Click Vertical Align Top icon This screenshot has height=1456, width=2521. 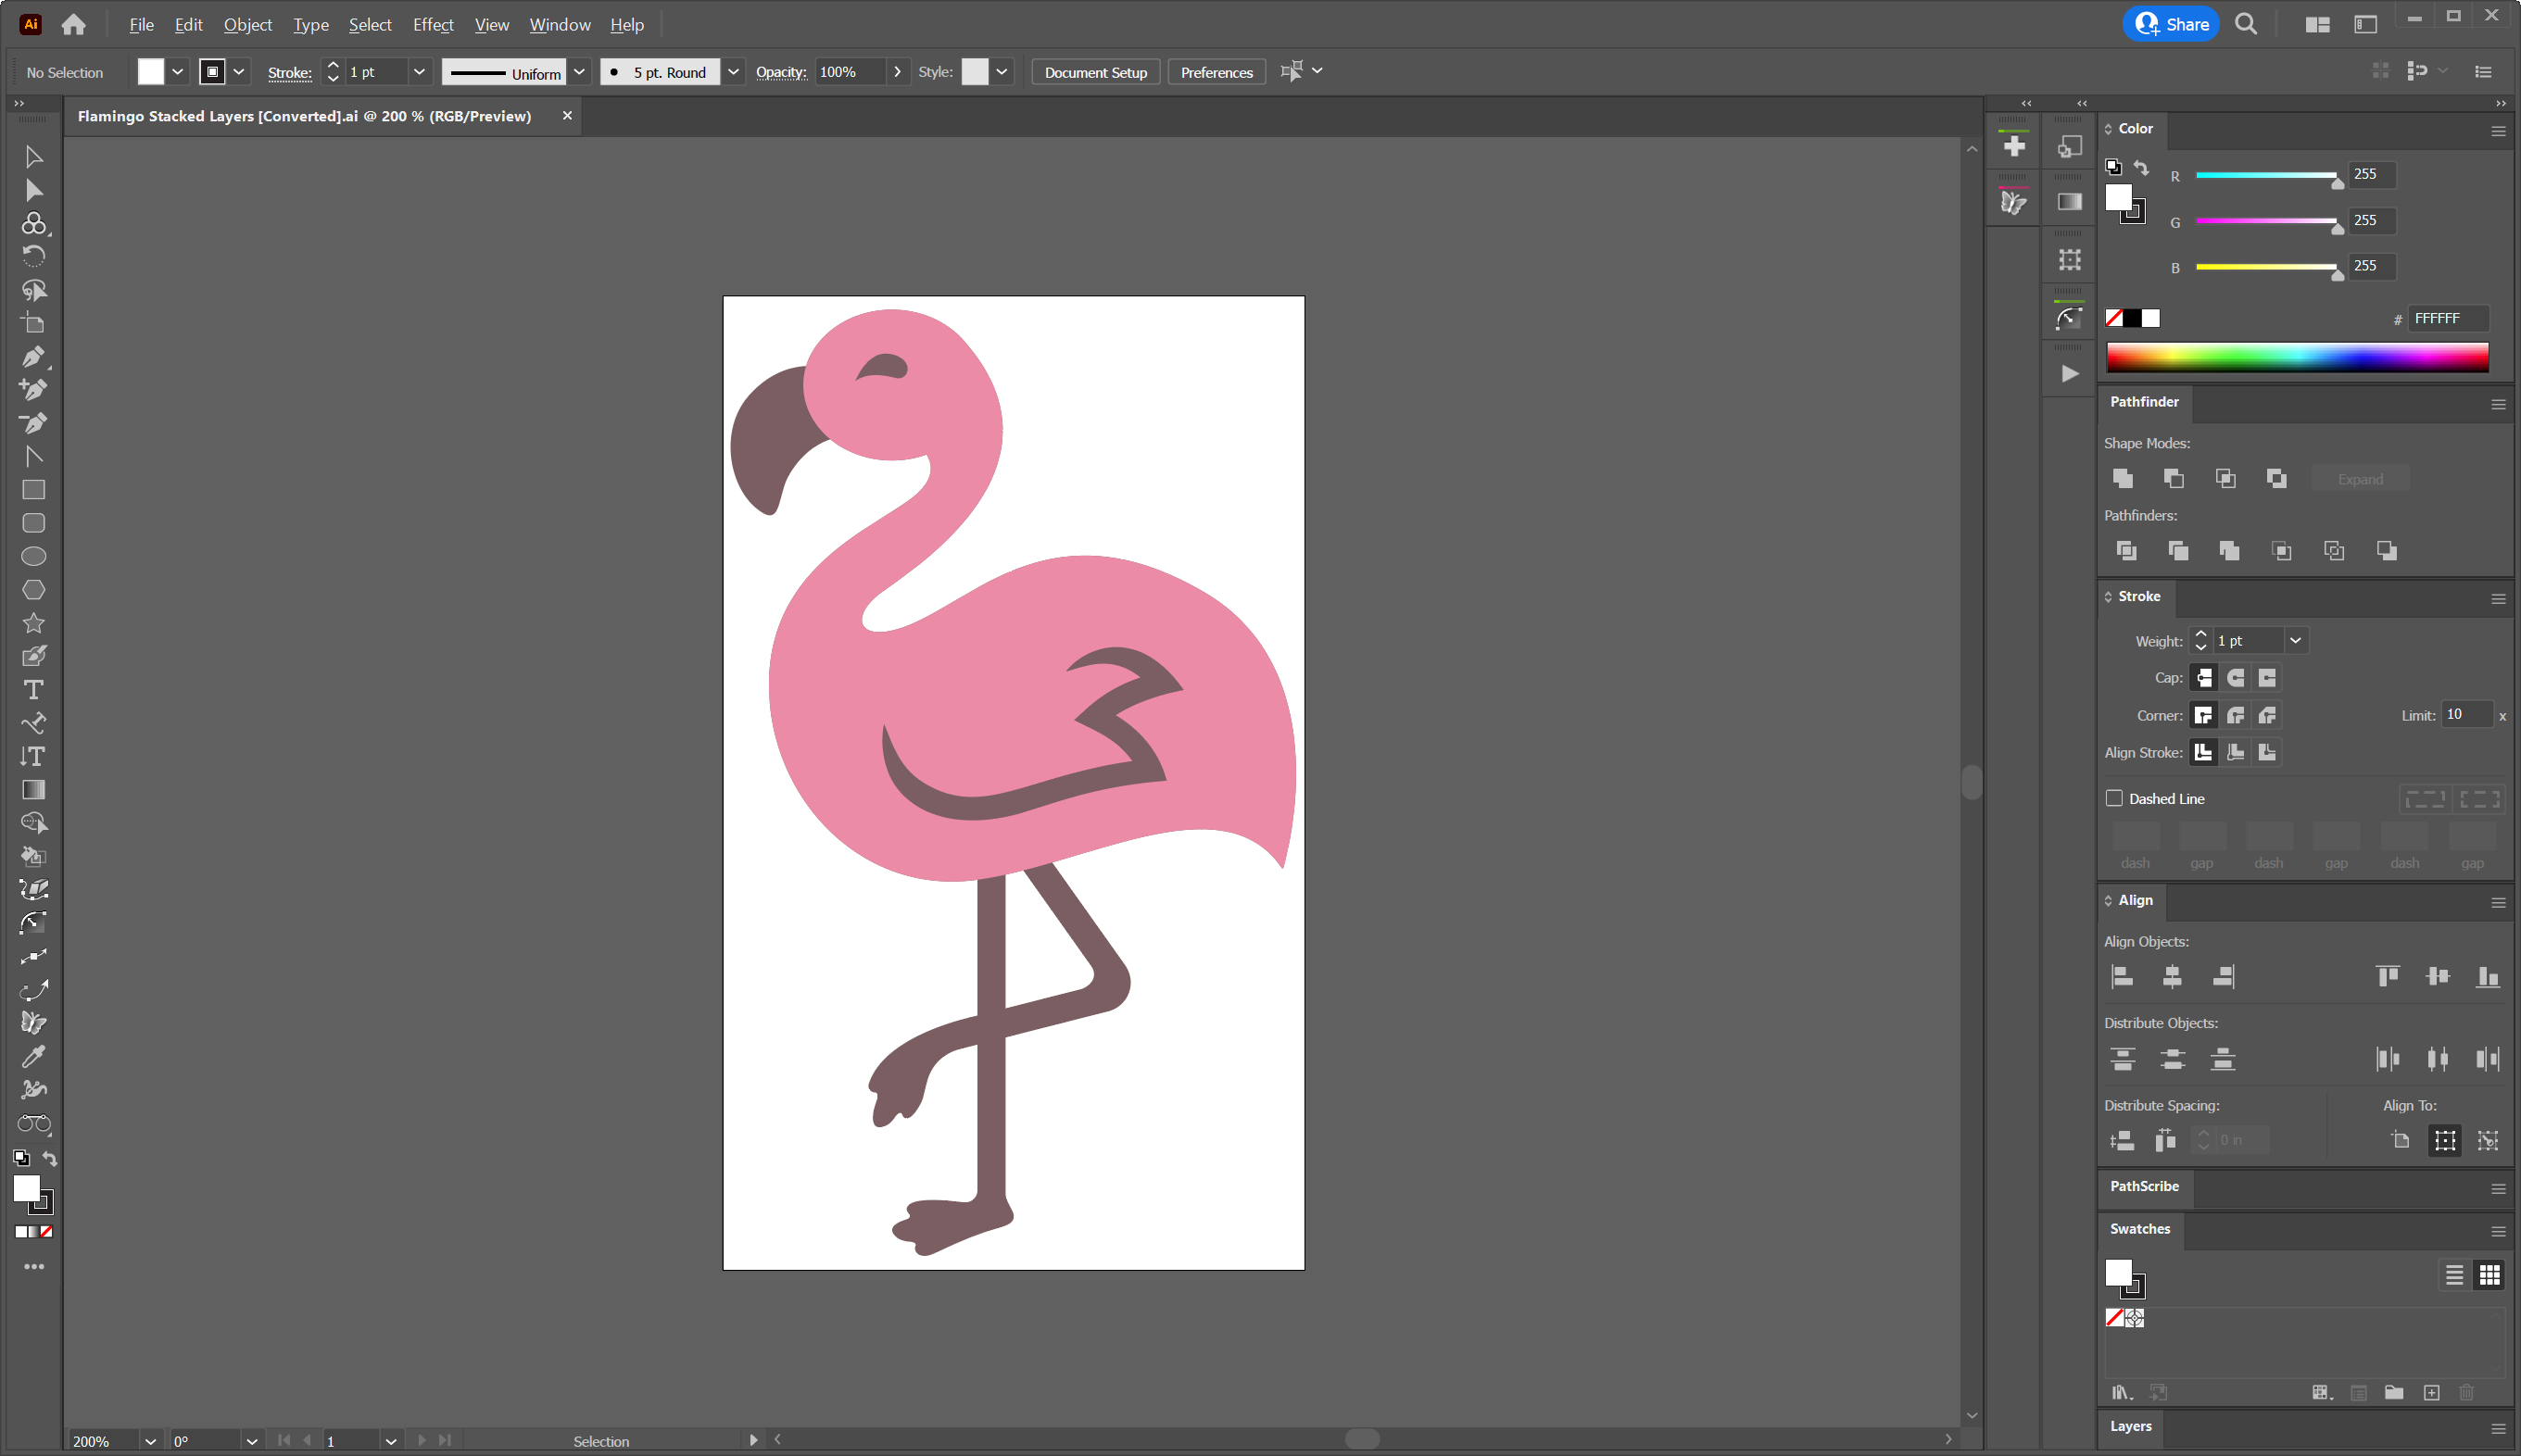(x=2387, y=977)
